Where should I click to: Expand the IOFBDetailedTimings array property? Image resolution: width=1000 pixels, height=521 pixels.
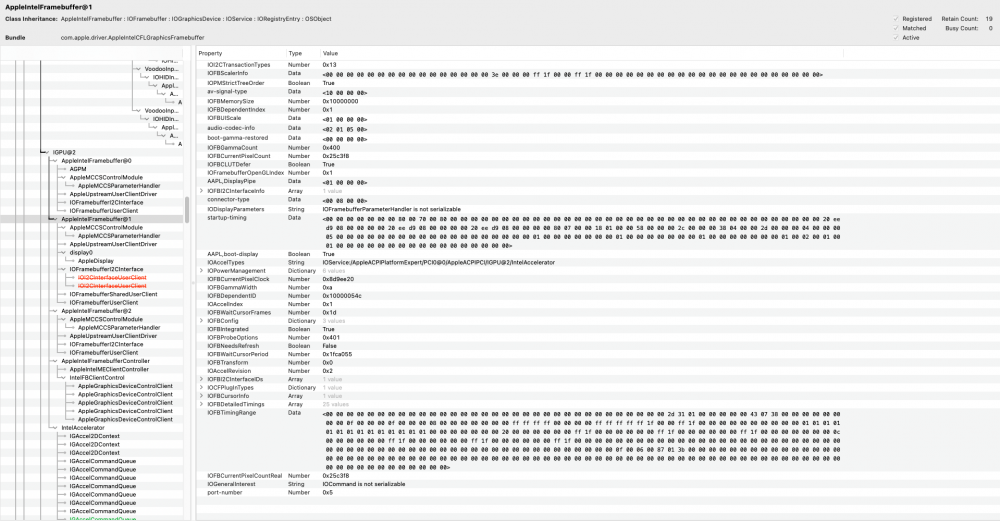point(202,404)
